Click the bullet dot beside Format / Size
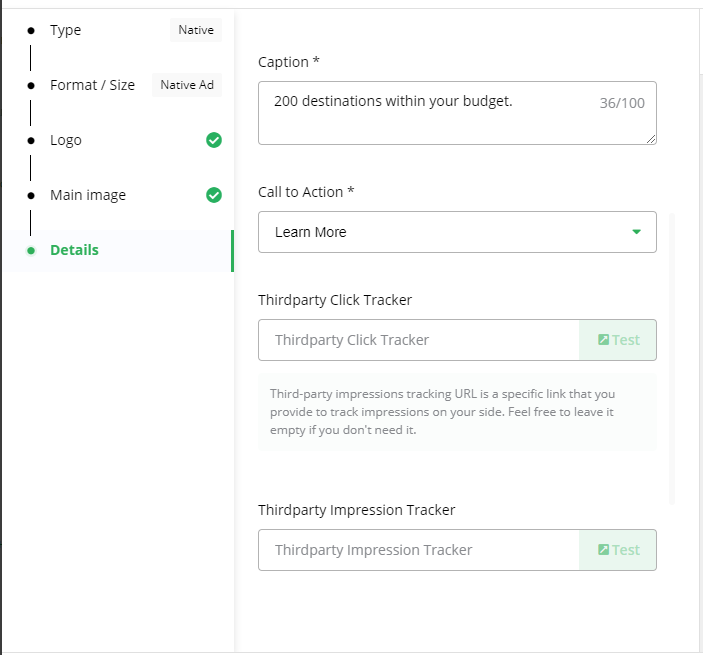The height and width of the screenshot is (655, 703). tap(31, 85)
